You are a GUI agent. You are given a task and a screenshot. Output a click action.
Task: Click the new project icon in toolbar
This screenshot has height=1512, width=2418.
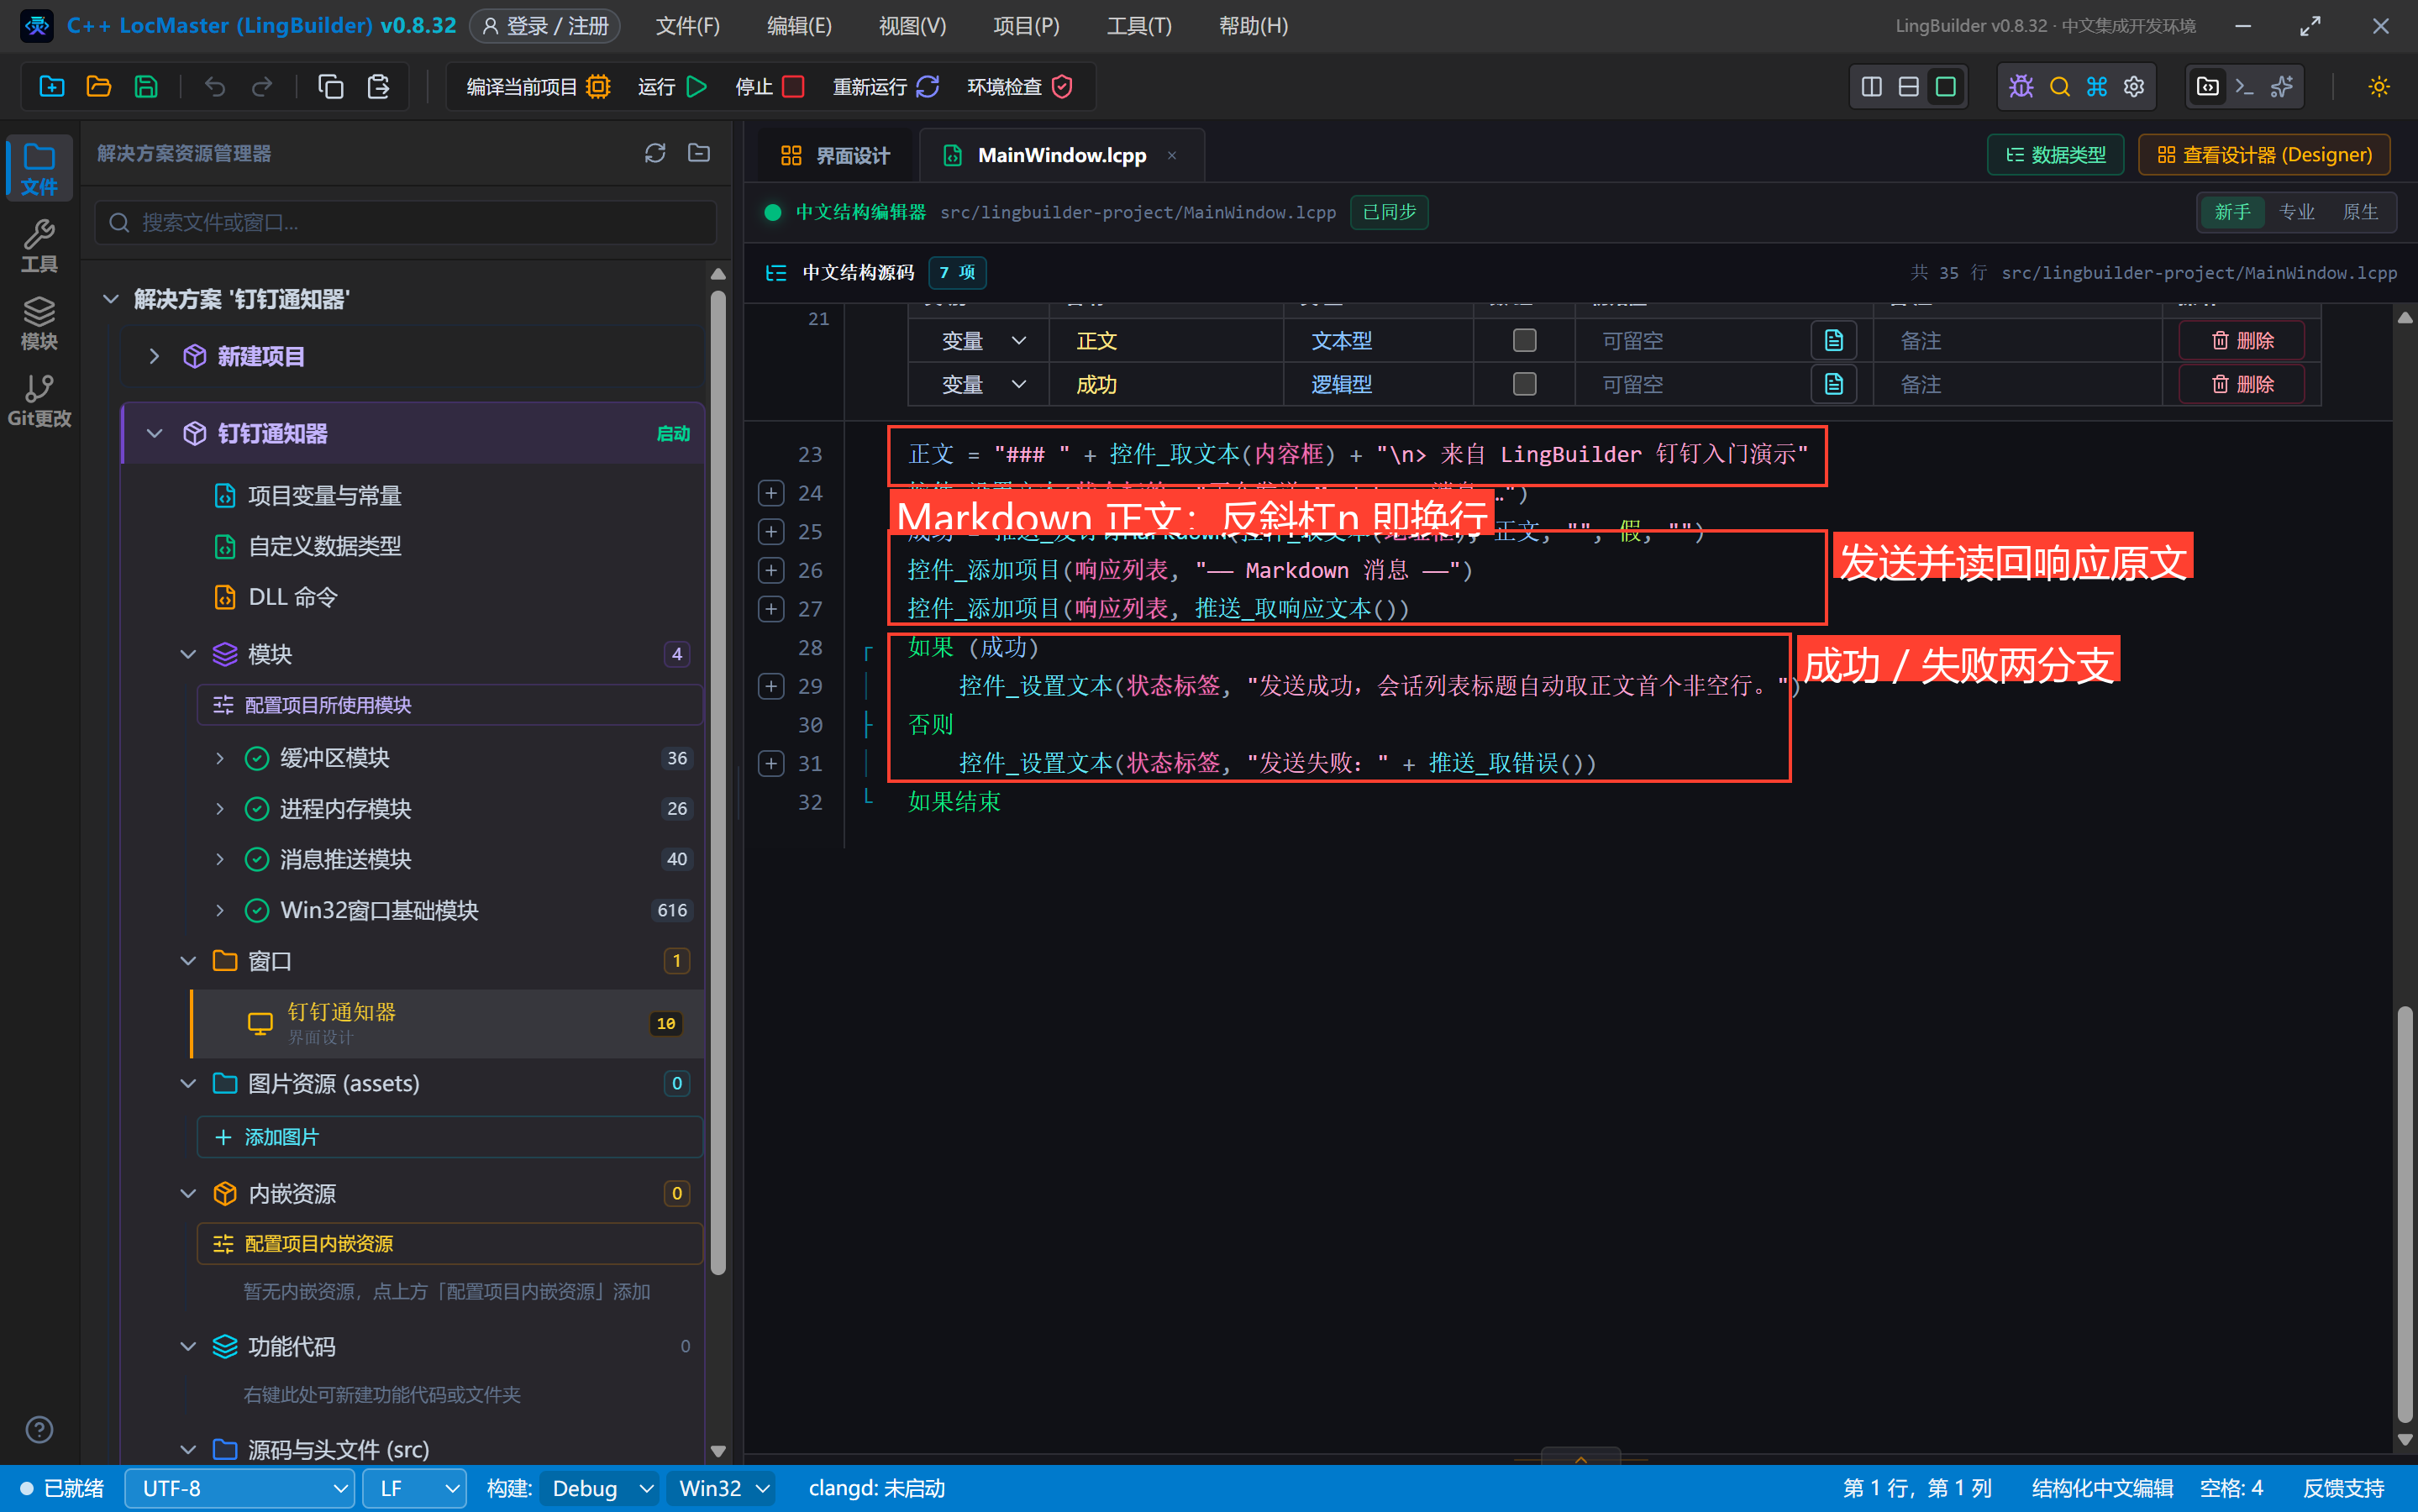point(51,87)
